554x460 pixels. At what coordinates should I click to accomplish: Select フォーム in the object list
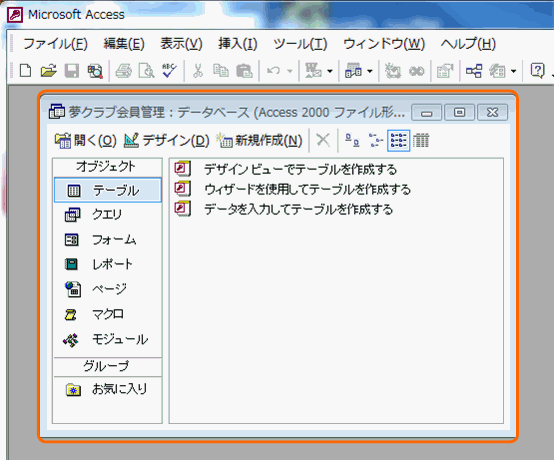(108, 240)
